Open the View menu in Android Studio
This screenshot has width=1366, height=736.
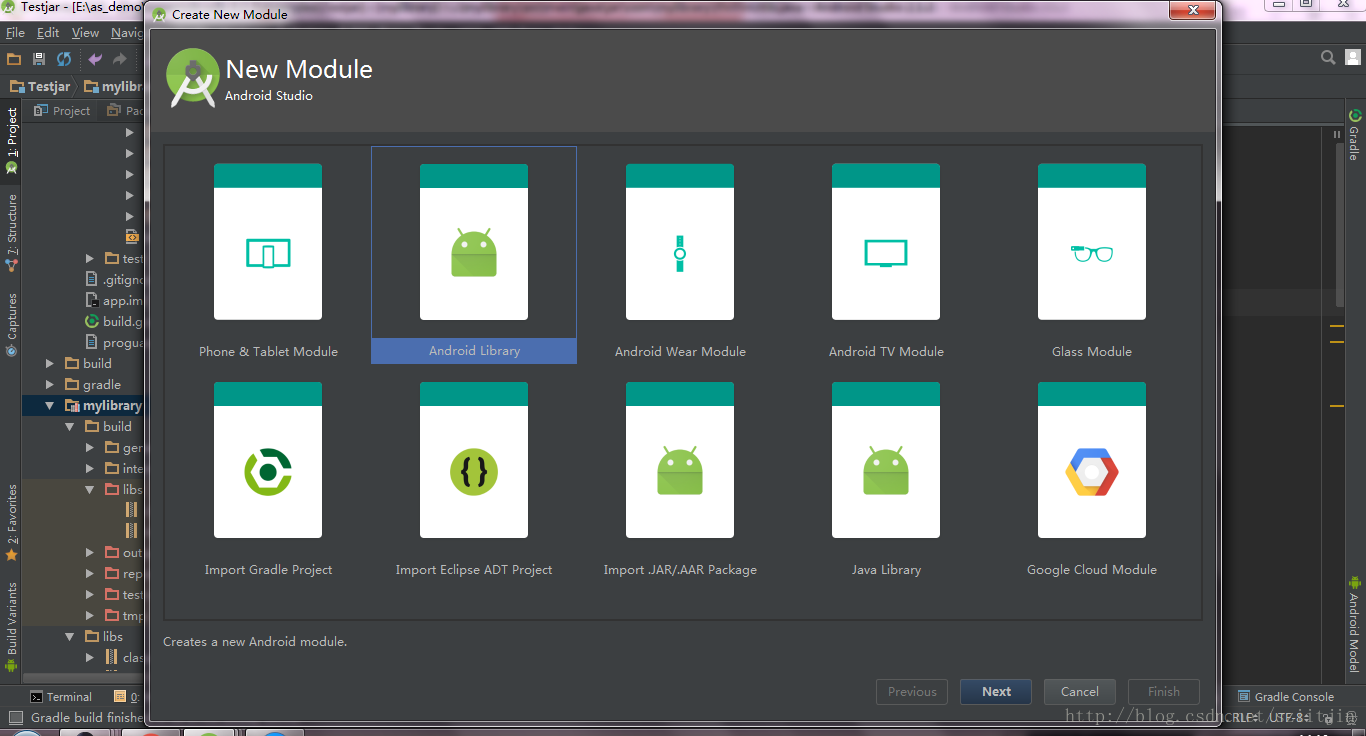85,33
